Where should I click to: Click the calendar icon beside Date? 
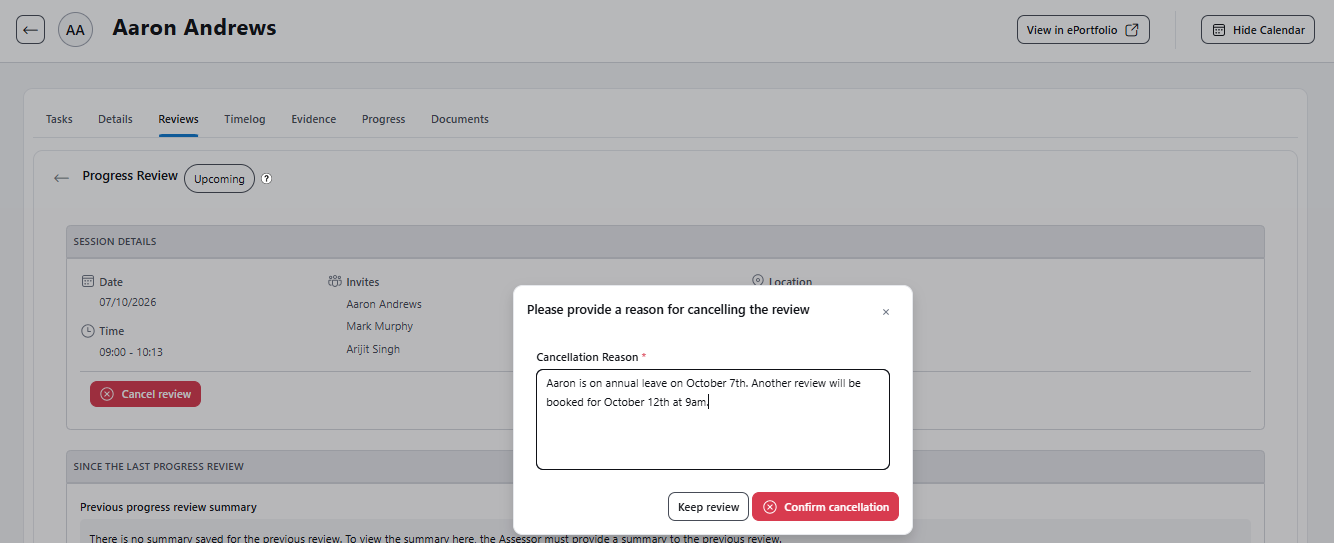[88, 282]
